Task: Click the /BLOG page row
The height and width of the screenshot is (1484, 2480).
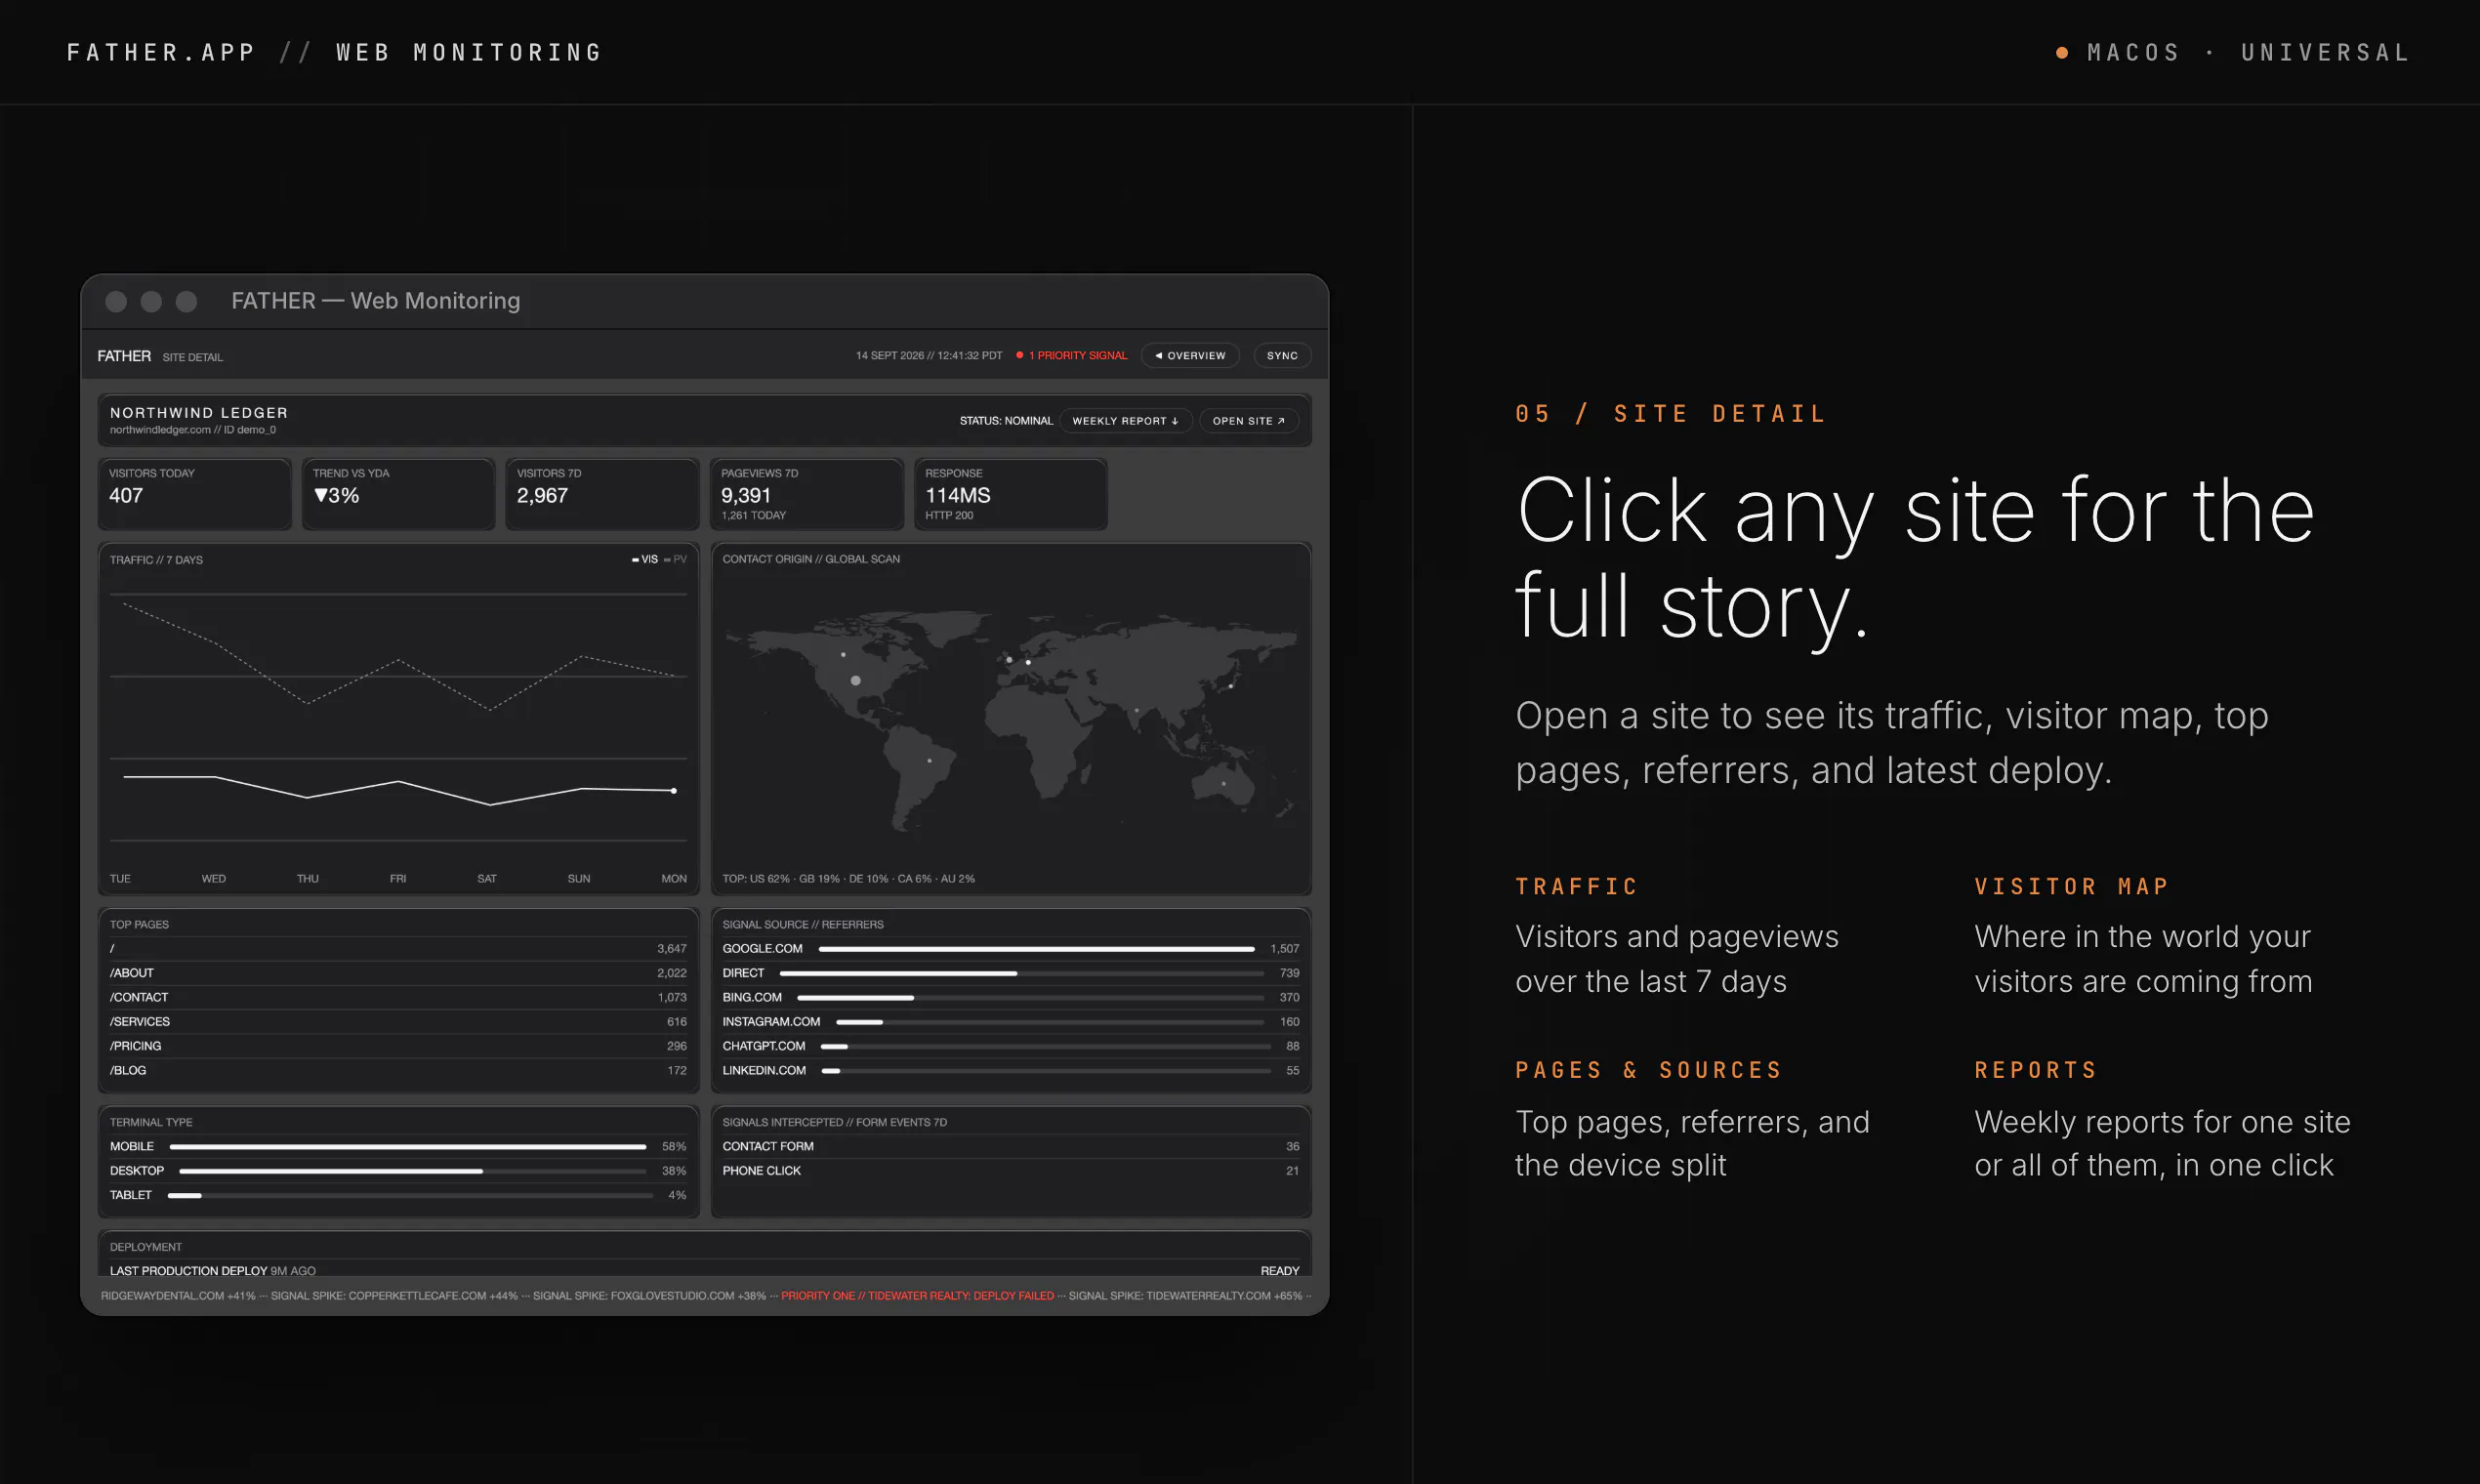Action: point(398,1070)
